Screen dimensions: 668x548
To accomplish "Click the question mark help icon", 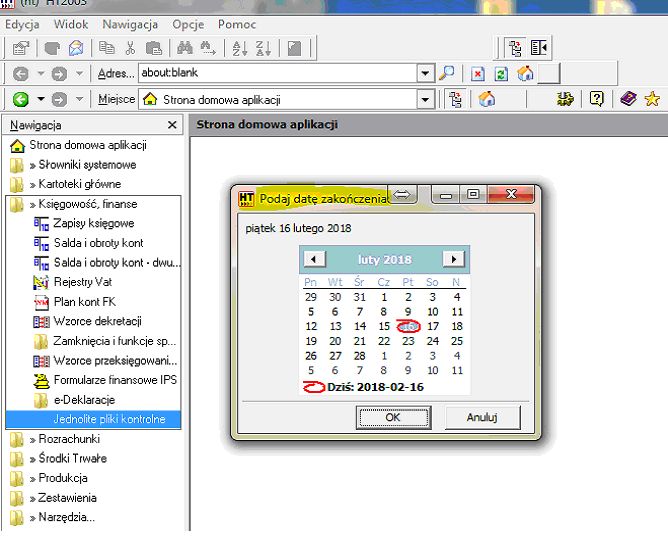I will (596, 99).
